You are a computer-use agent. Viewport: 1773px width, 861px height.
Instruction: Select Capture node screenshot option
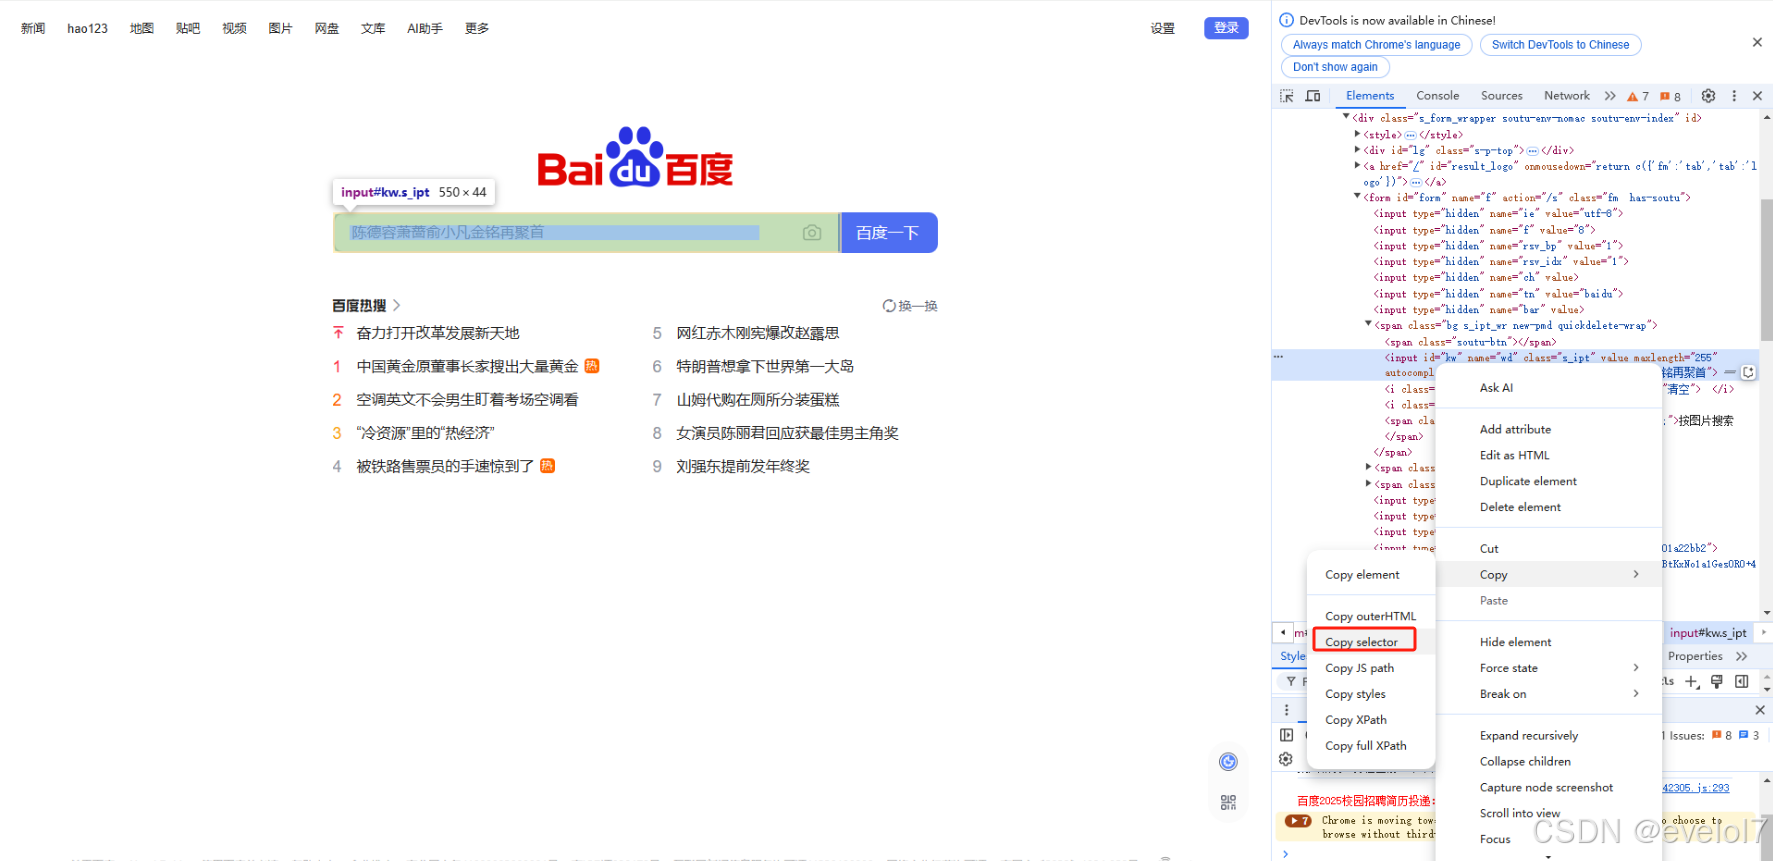(1549, 788)
